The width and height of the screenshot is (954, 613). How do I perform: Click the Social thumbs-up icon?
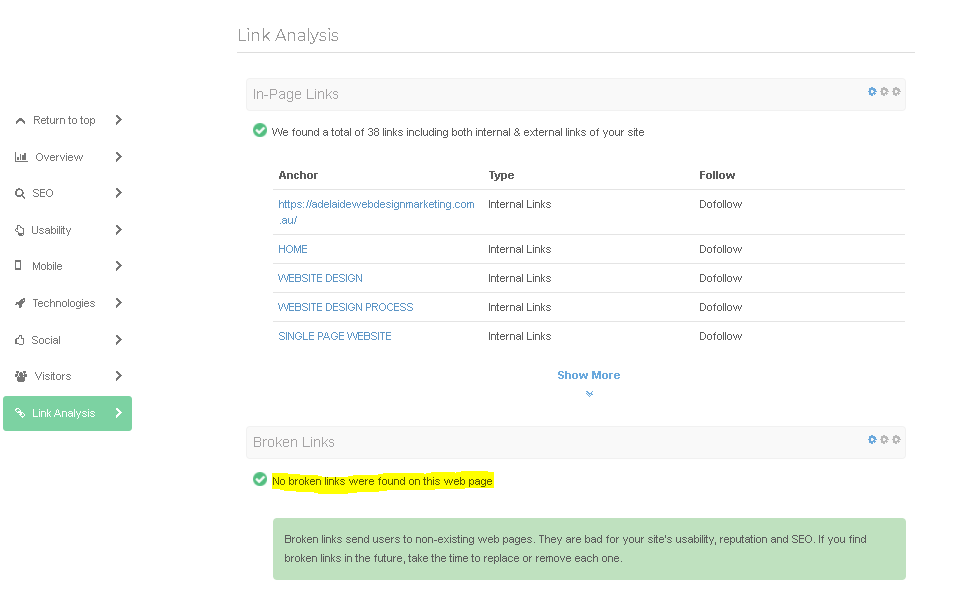click(x=20, y=340)
